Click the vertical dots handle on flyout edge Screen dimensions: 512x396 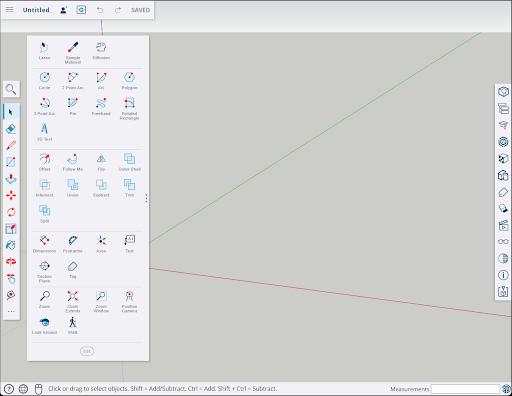click(146, 198)
